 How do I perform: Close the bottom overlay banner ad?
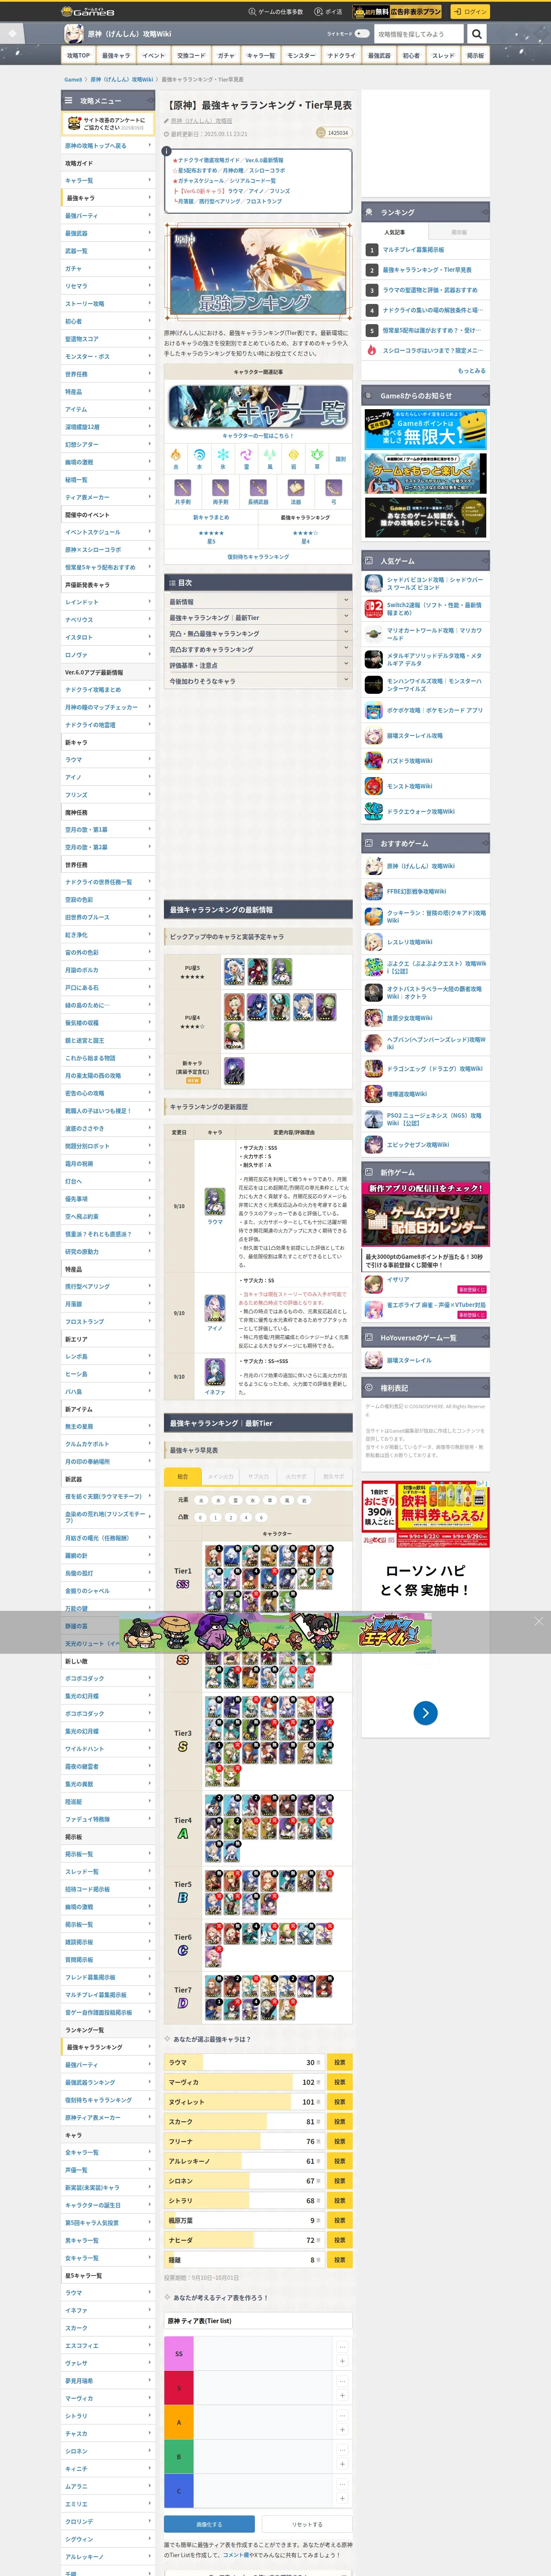coord(538,1621)
